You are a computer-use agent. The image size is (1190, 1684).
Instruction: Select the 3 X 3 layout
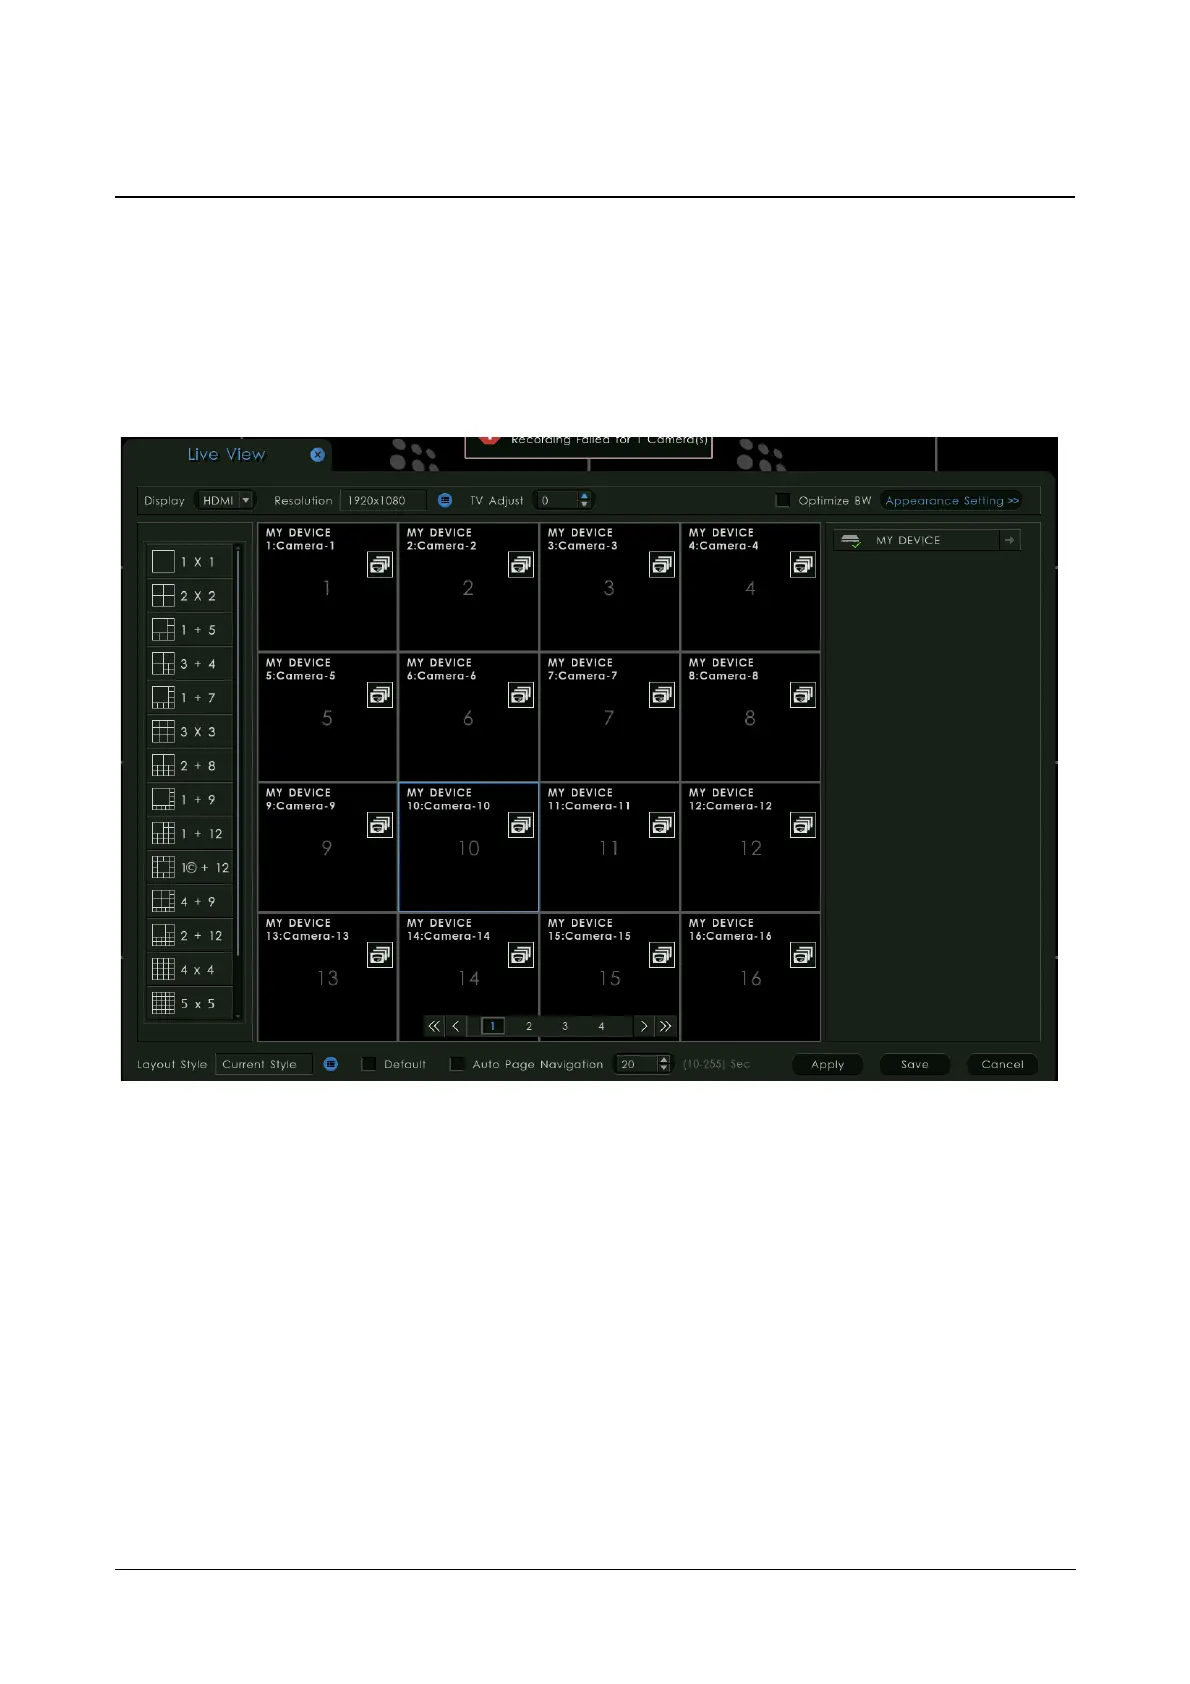point(190,732)
